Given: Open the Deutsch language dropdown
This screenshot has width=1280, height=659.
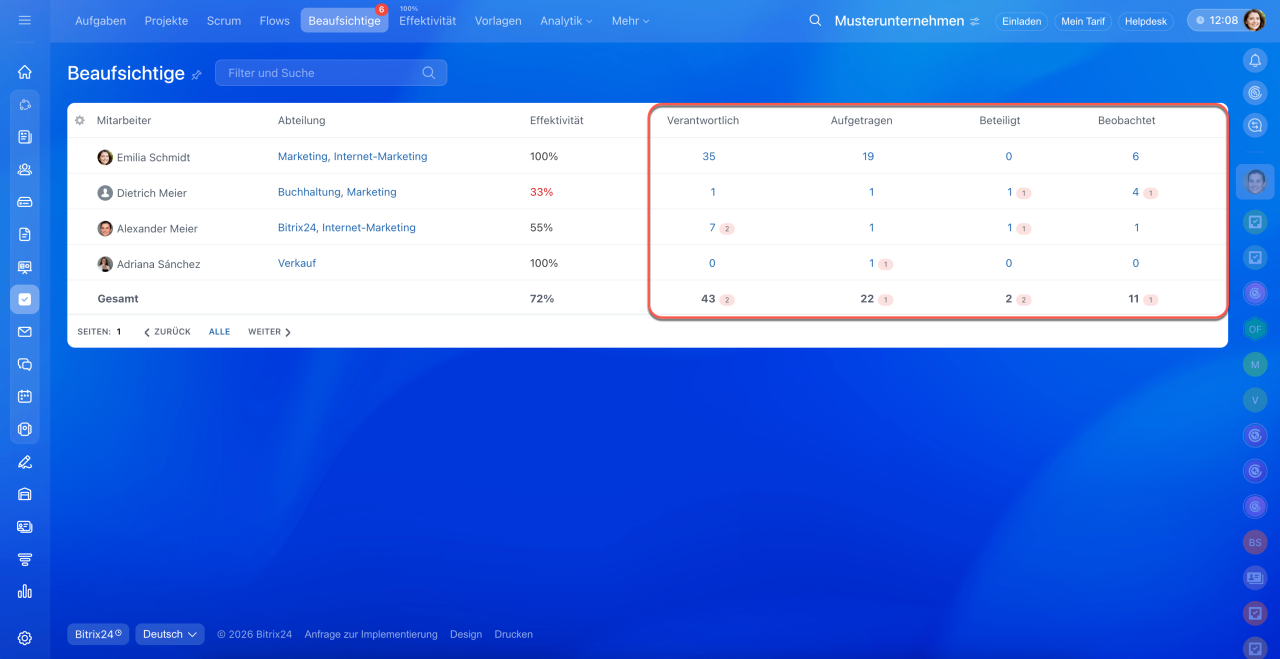Looking at the screenshot, I should (x=170, y=634).
